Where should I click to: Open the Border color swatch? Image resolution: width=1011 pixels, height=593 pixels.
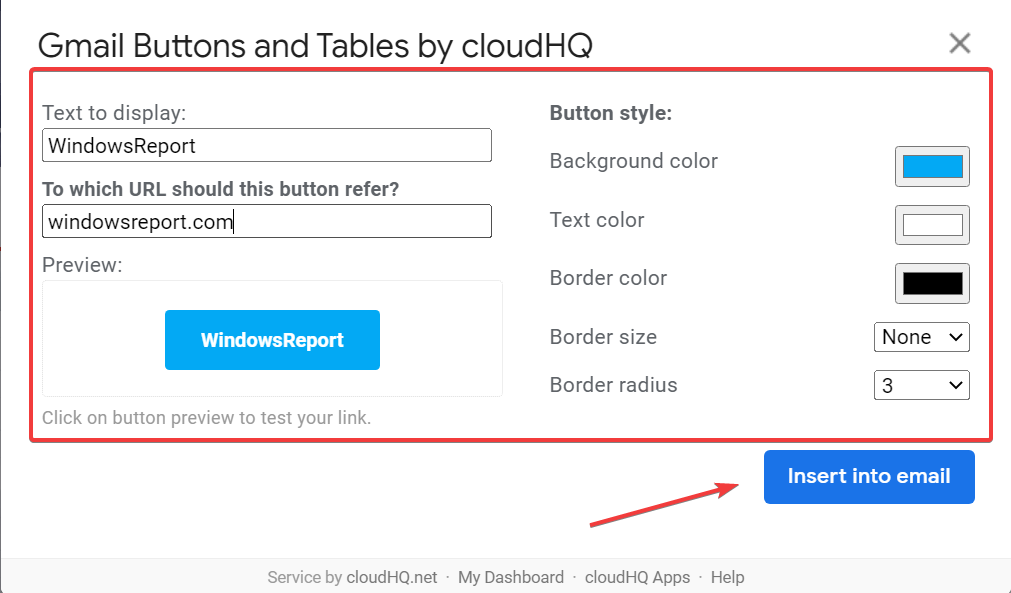click(x=932, y=284)
